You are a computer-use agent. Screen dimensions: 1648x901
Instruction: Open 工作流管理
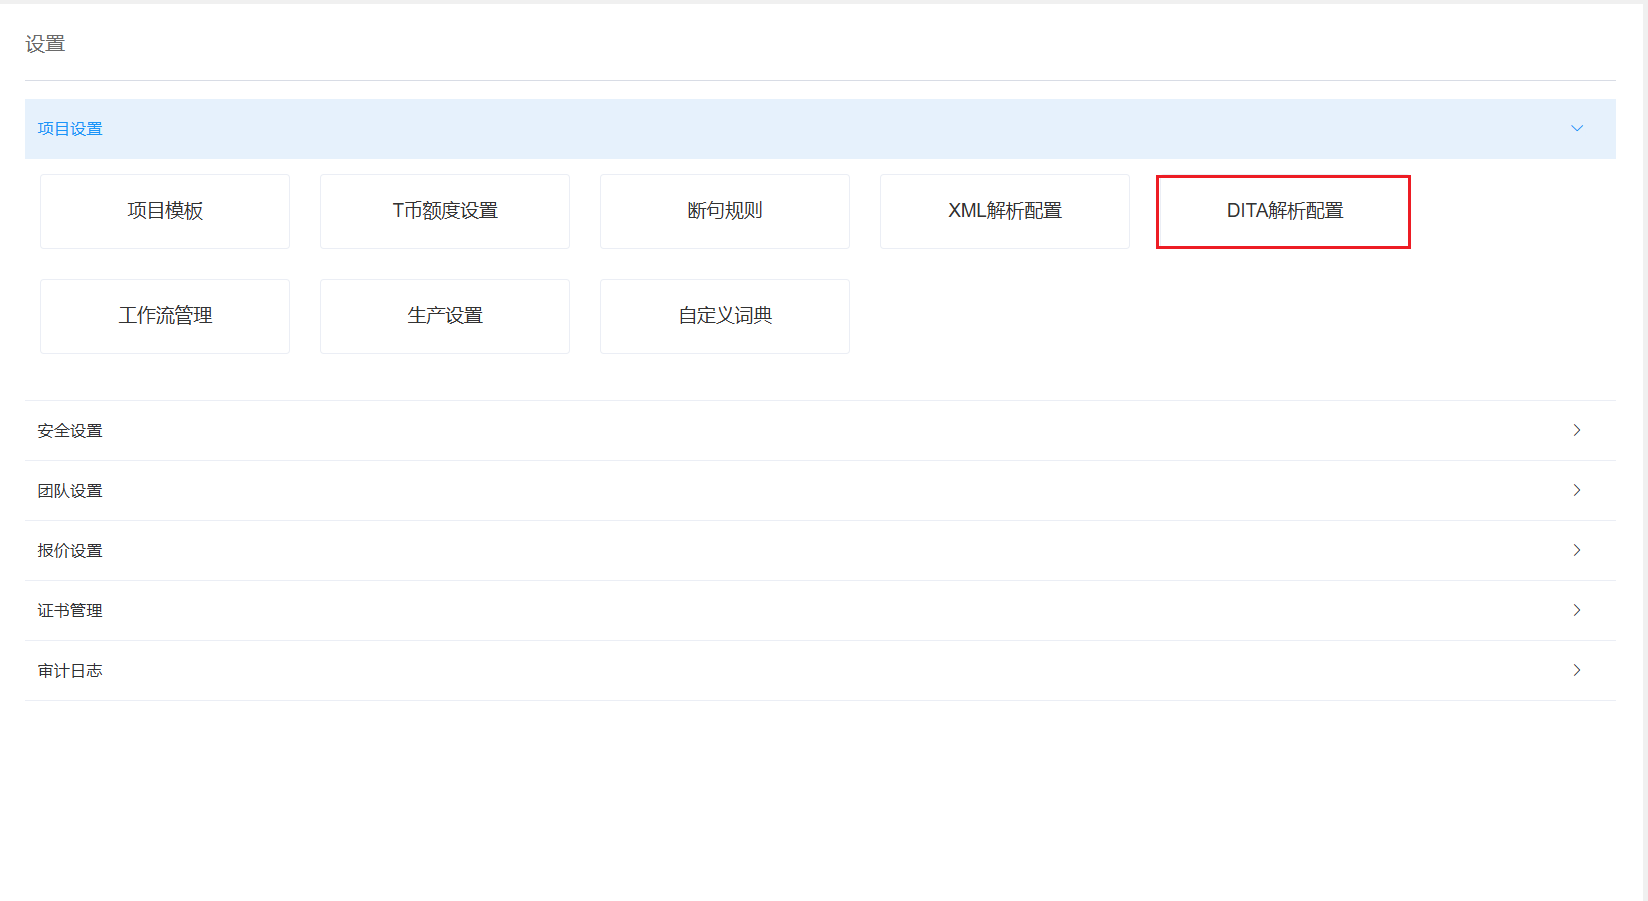[165, 316]
